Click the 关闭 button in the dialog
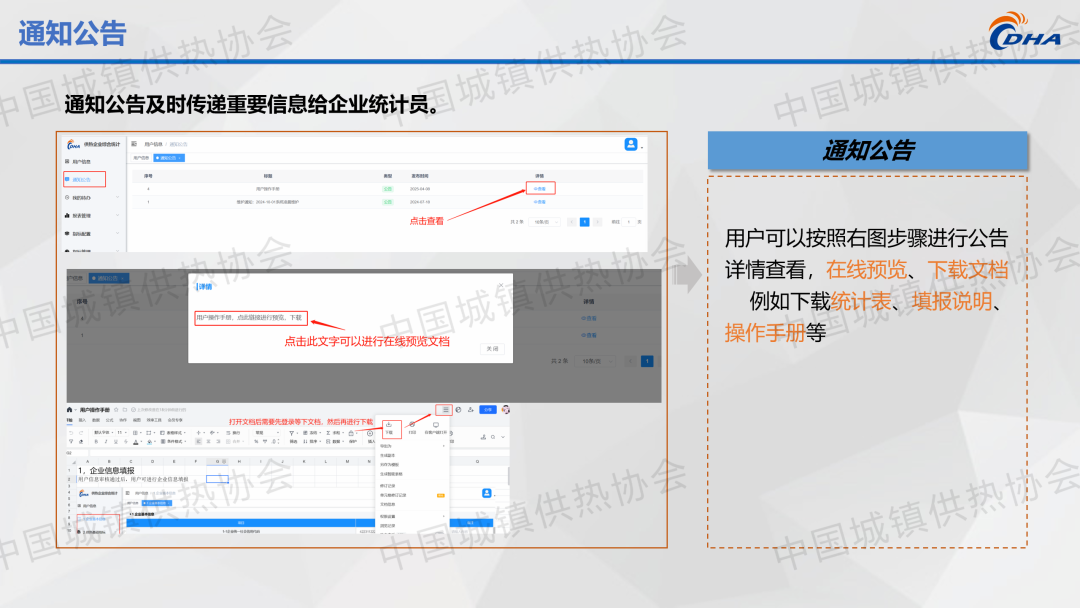This screenshot has height=608, width=1080. pyautogui.click(x=492, y=348)
